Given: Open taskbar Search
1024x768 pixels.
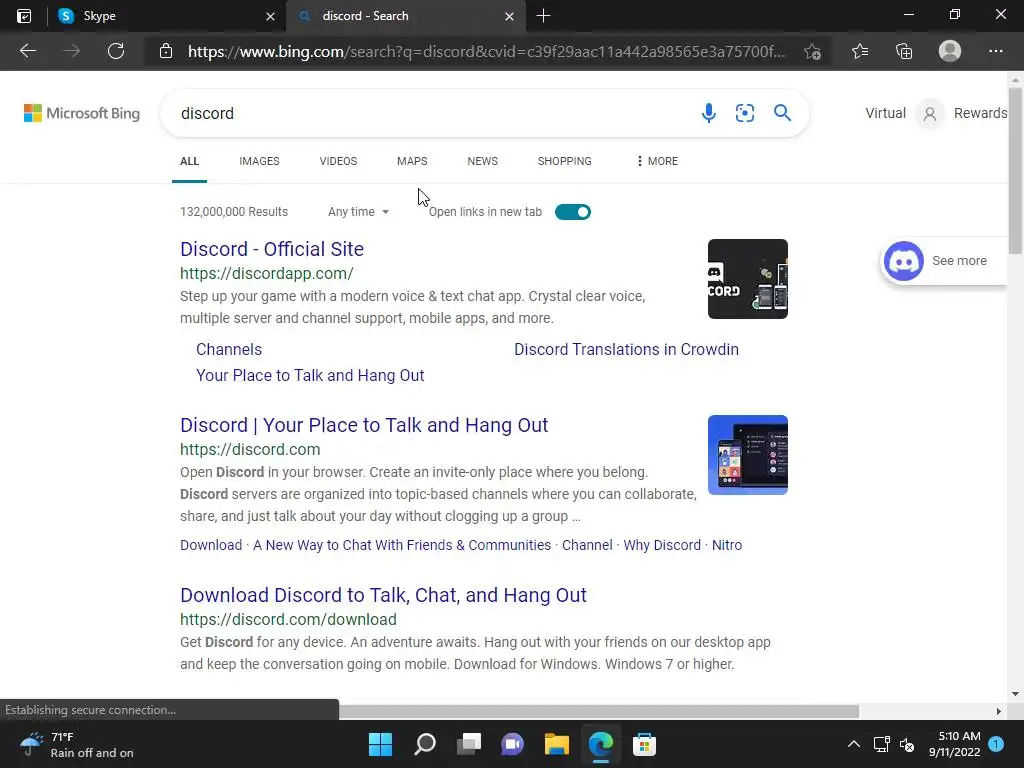Looking at the screenshot, I should click(425, 744).
